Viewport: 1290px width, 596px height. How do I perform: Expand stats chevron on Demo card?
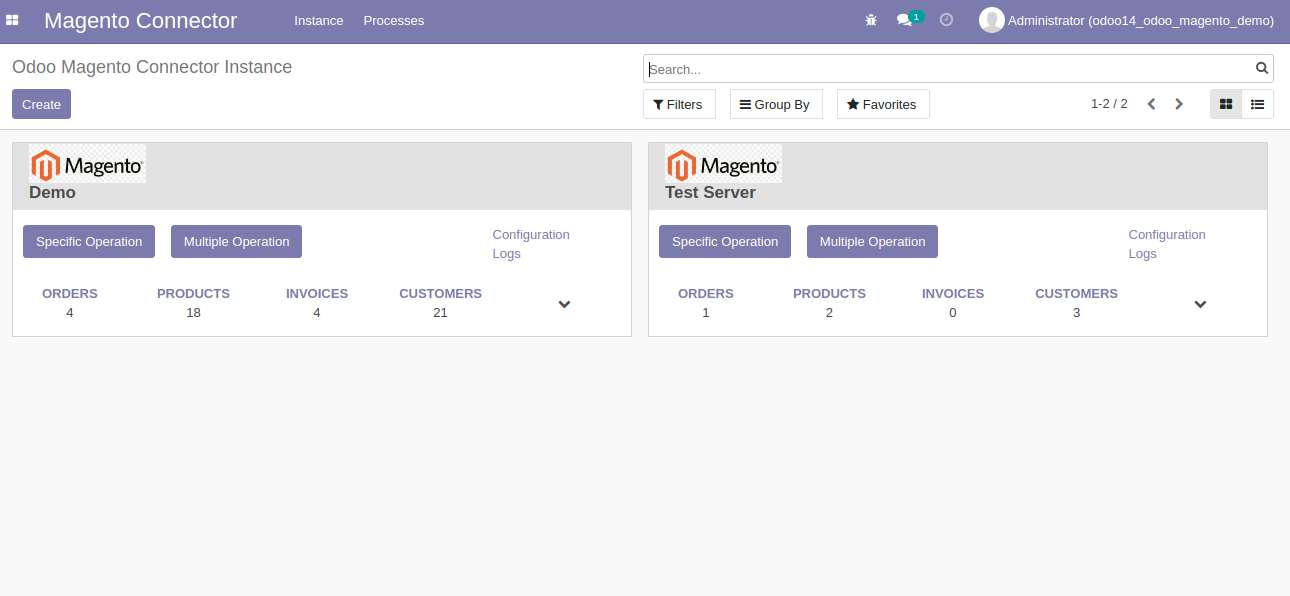pos(564,304)
